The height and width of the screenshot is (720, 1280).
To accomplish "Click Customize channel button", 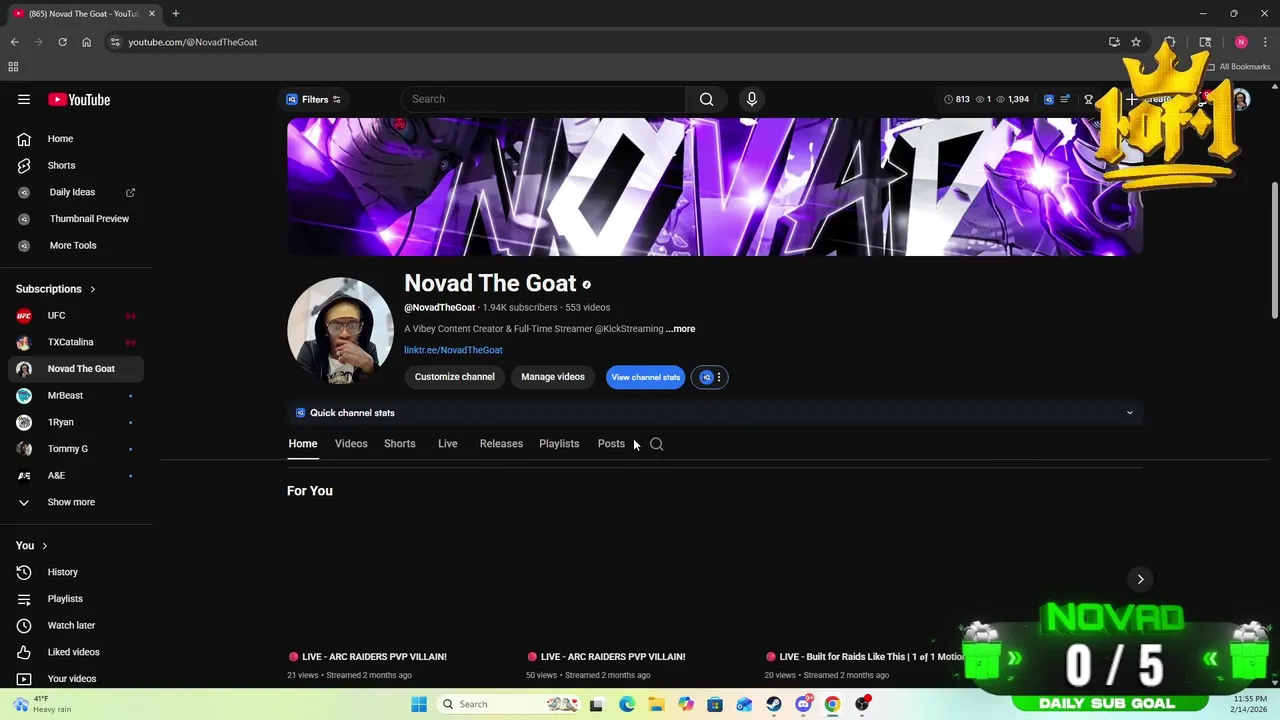I will (454, 377).
